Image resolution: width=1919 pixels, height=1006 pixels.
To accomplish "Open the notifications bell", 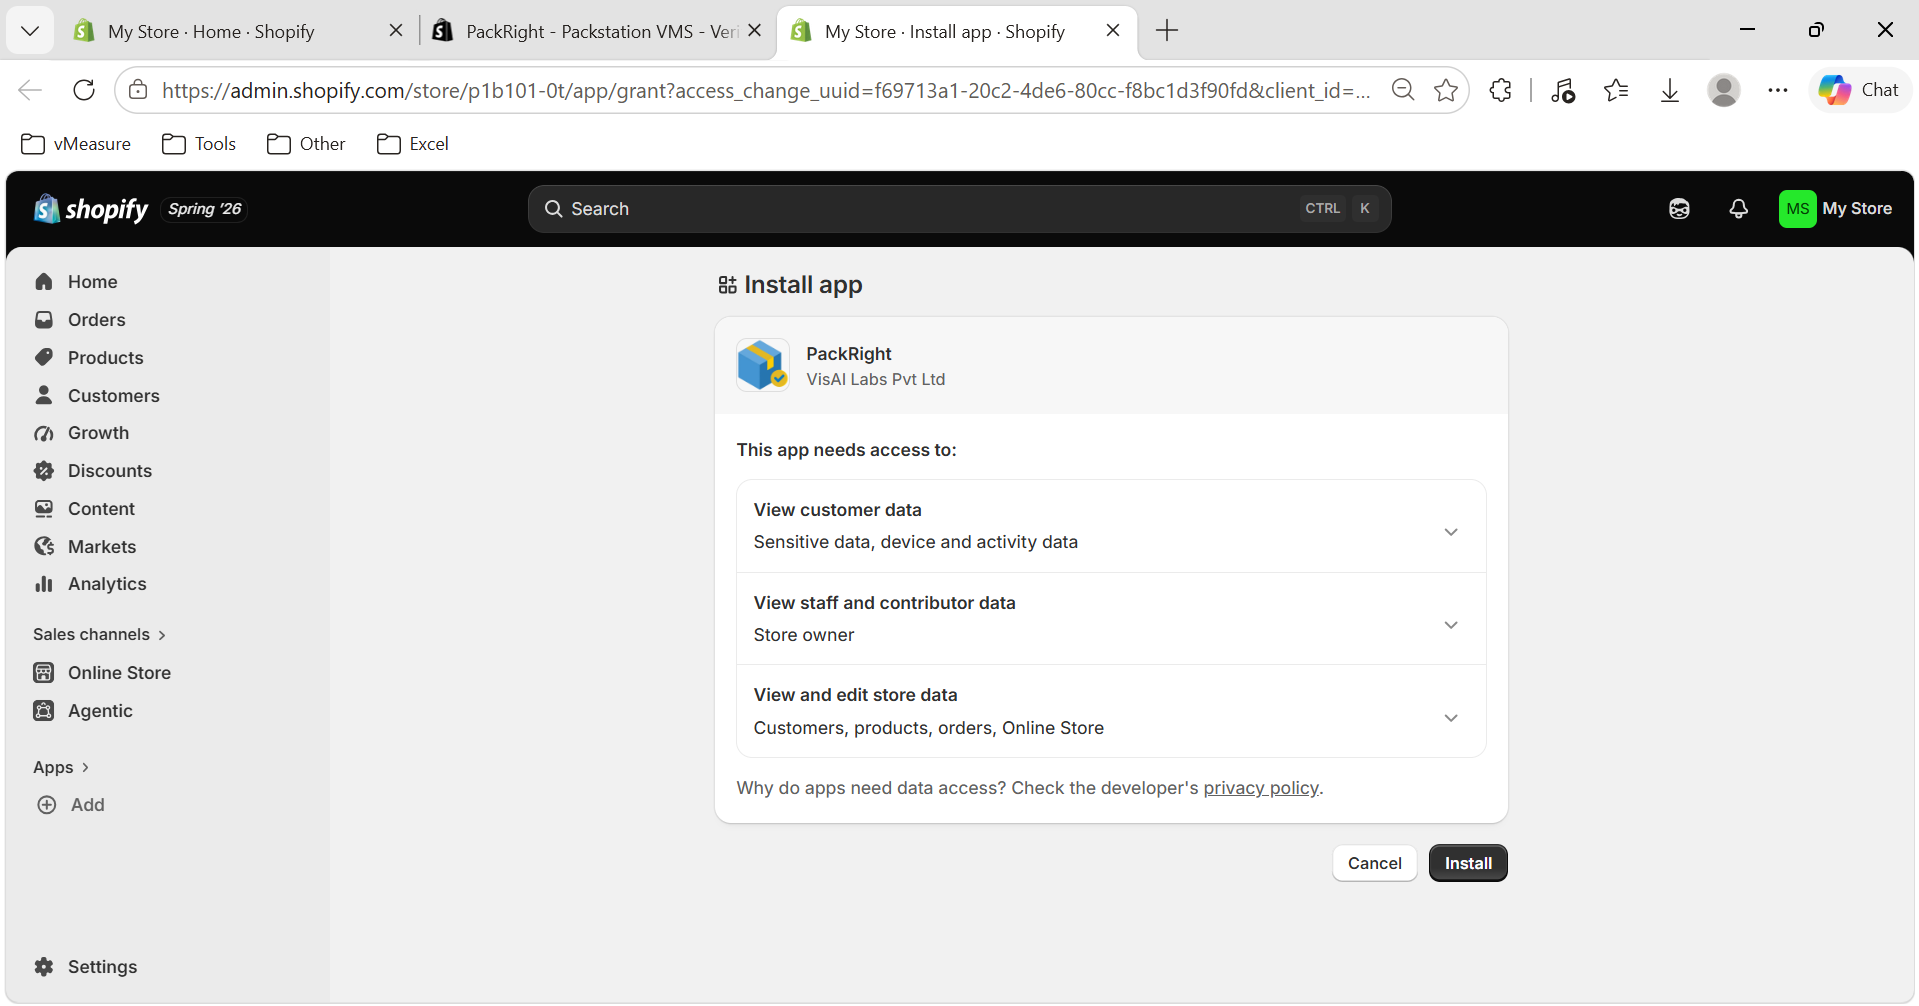I will click(x=1739, y=209).
